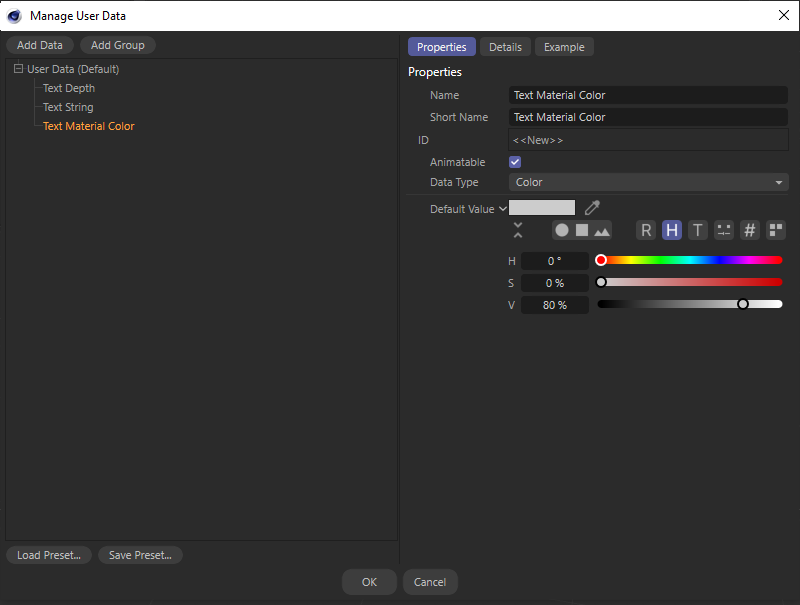Viewport: 800px width, 605px height.
Task: Open the Data Type dropdown
Action: click(648, 182)
